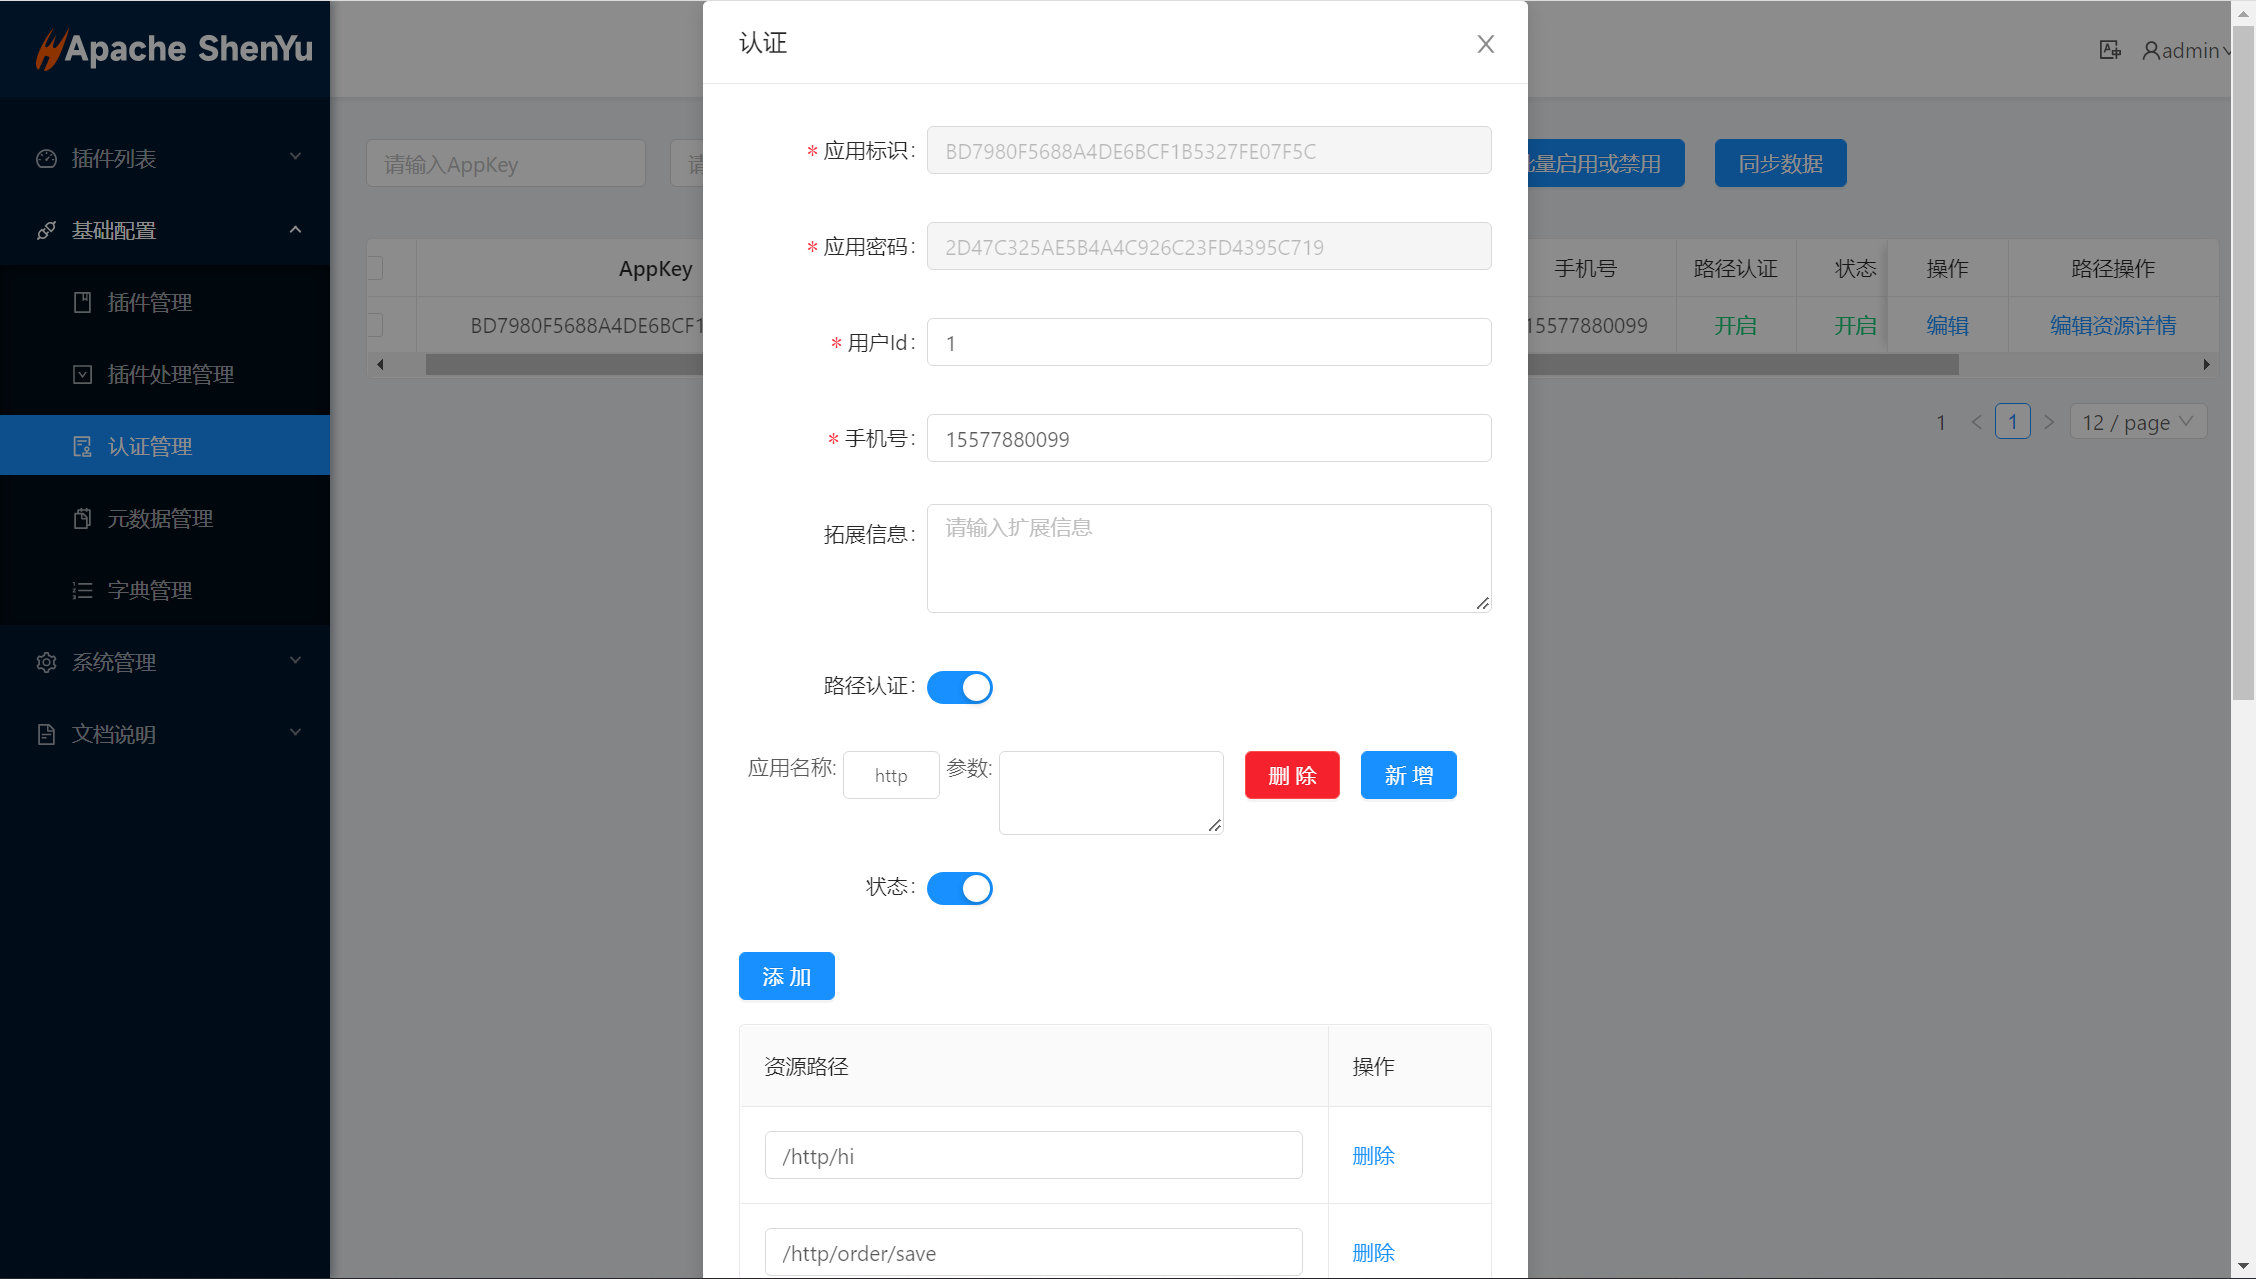Screen dimensions: 2256x1279
Task: Click the gear icon beside 系统管理
Action: [x=46, y=663]
